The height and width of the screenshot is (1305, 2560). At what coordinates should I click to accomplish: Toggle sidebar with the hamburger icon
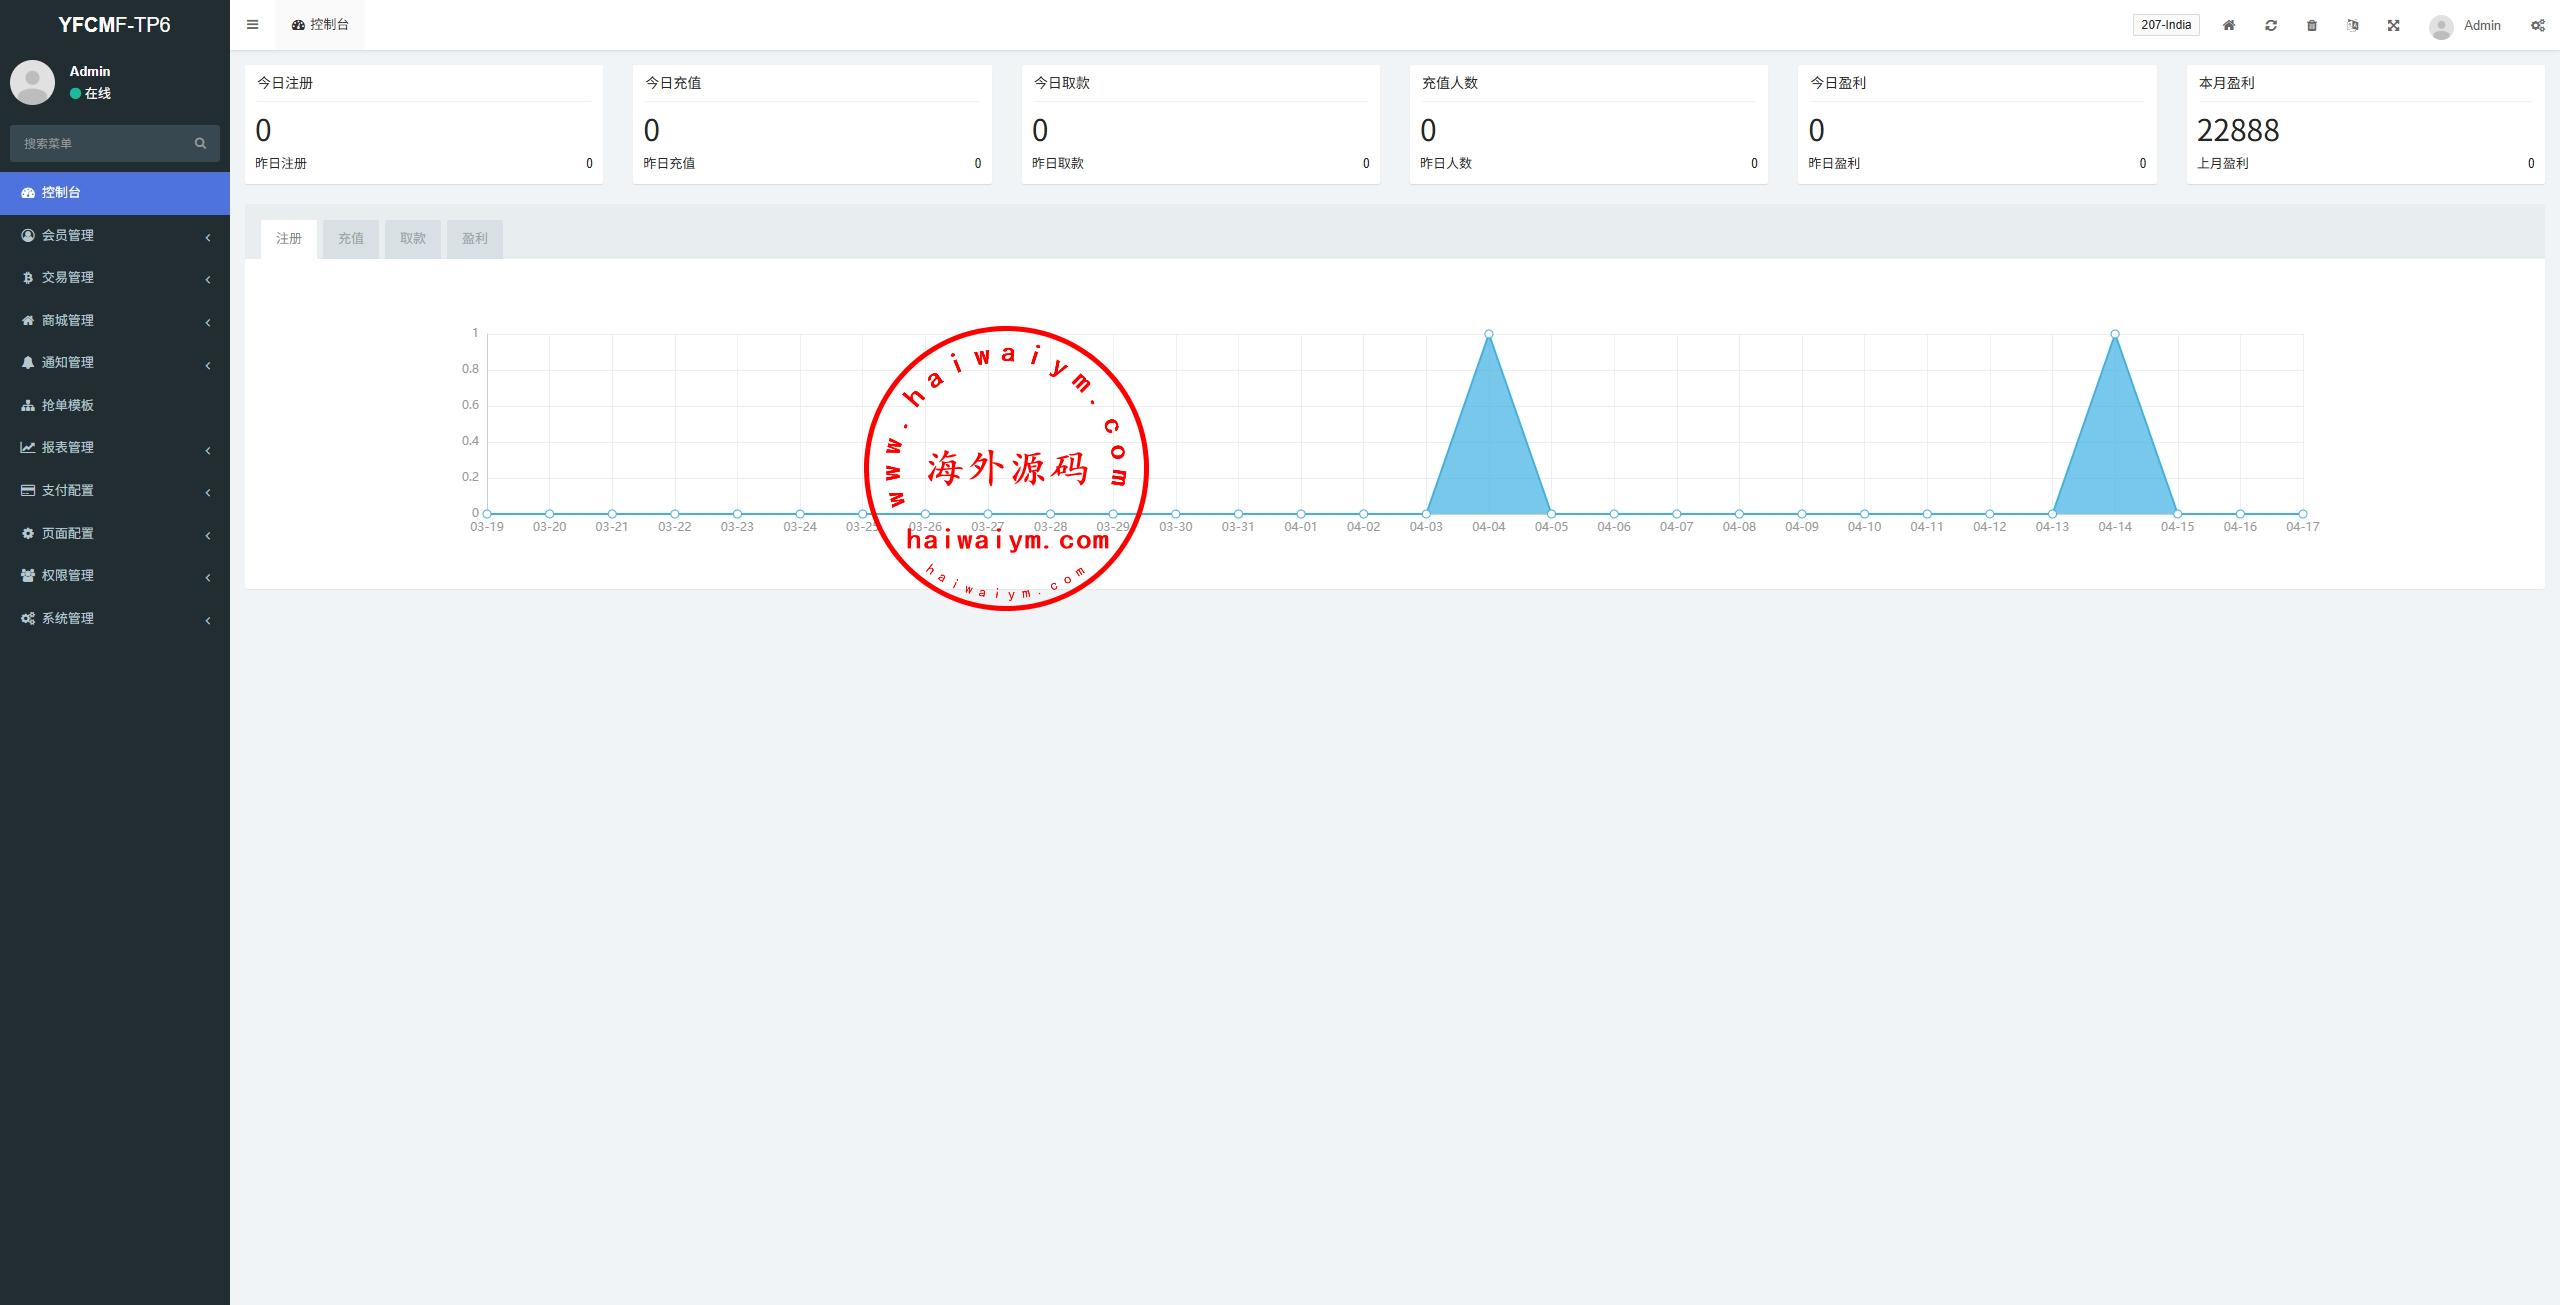tap(252, 25)
